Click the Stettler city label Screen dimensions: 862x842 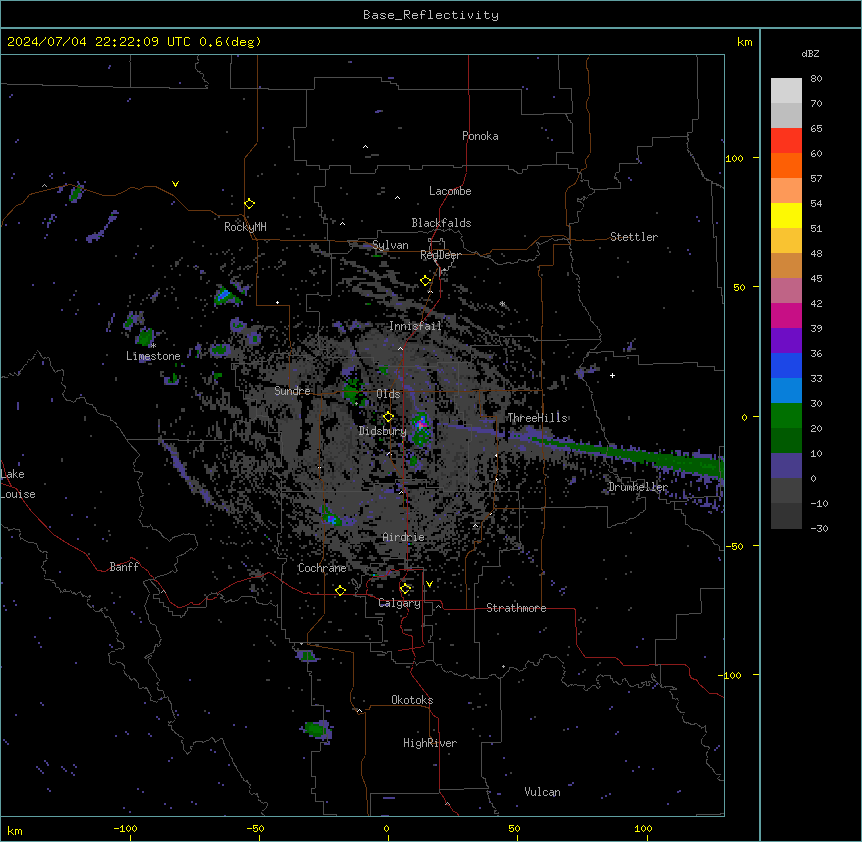point(633,237)
